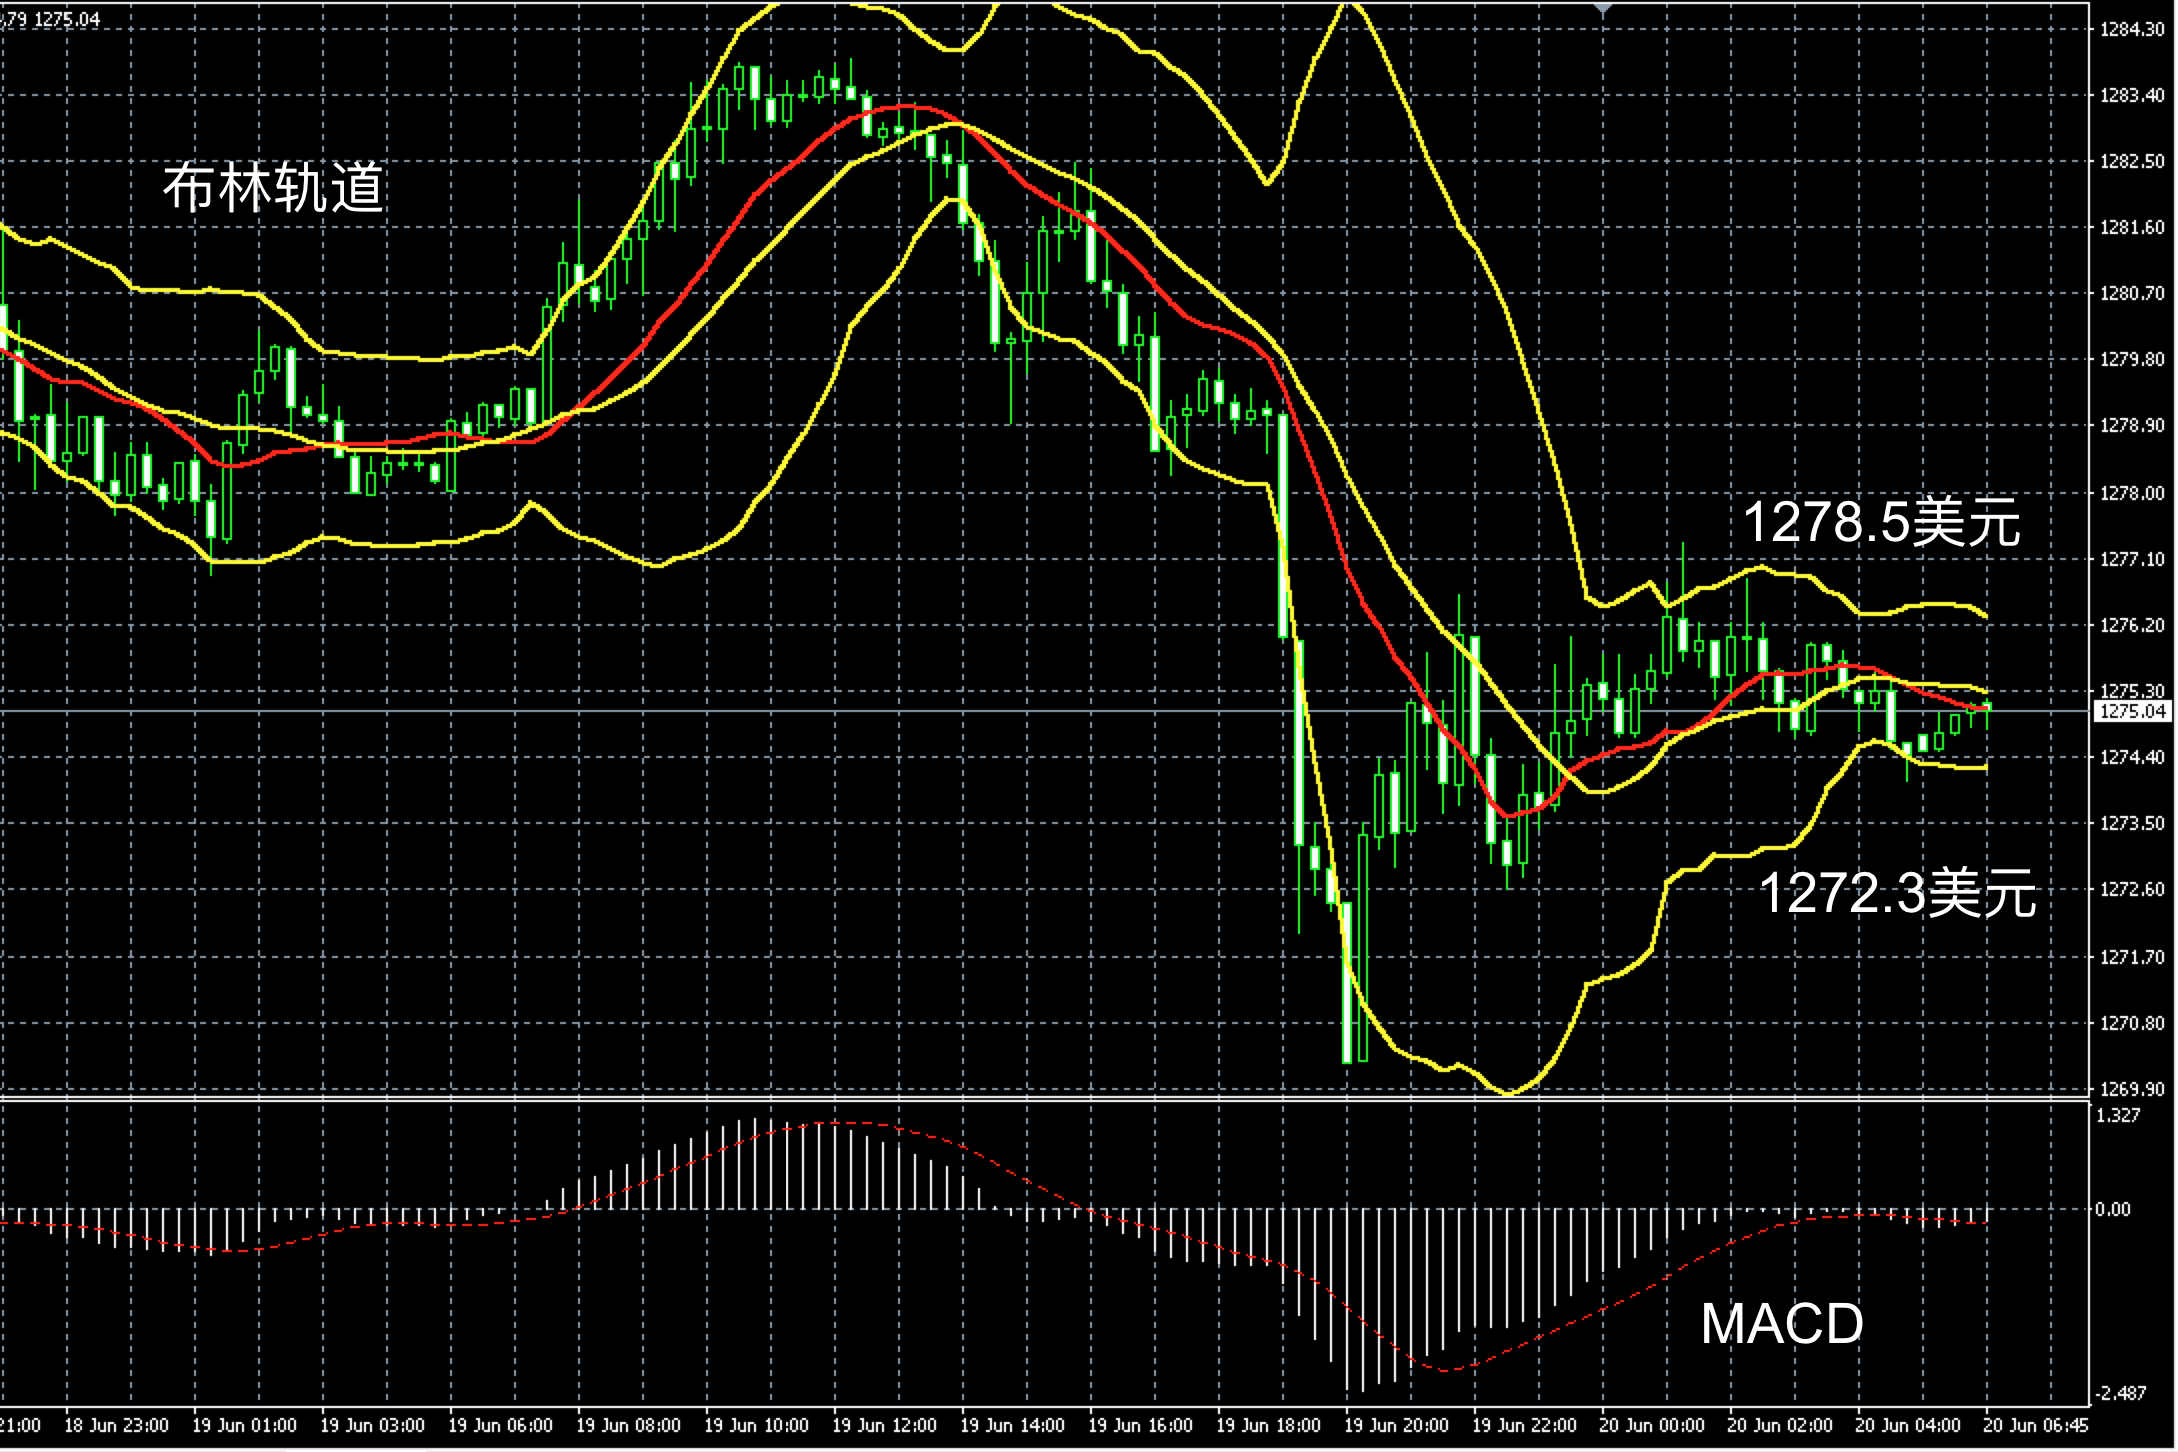The height and width of the screenshot is (1452, 2178).
Task: Click the 1272.3美元 support label
Action: tap(1896, 893)
